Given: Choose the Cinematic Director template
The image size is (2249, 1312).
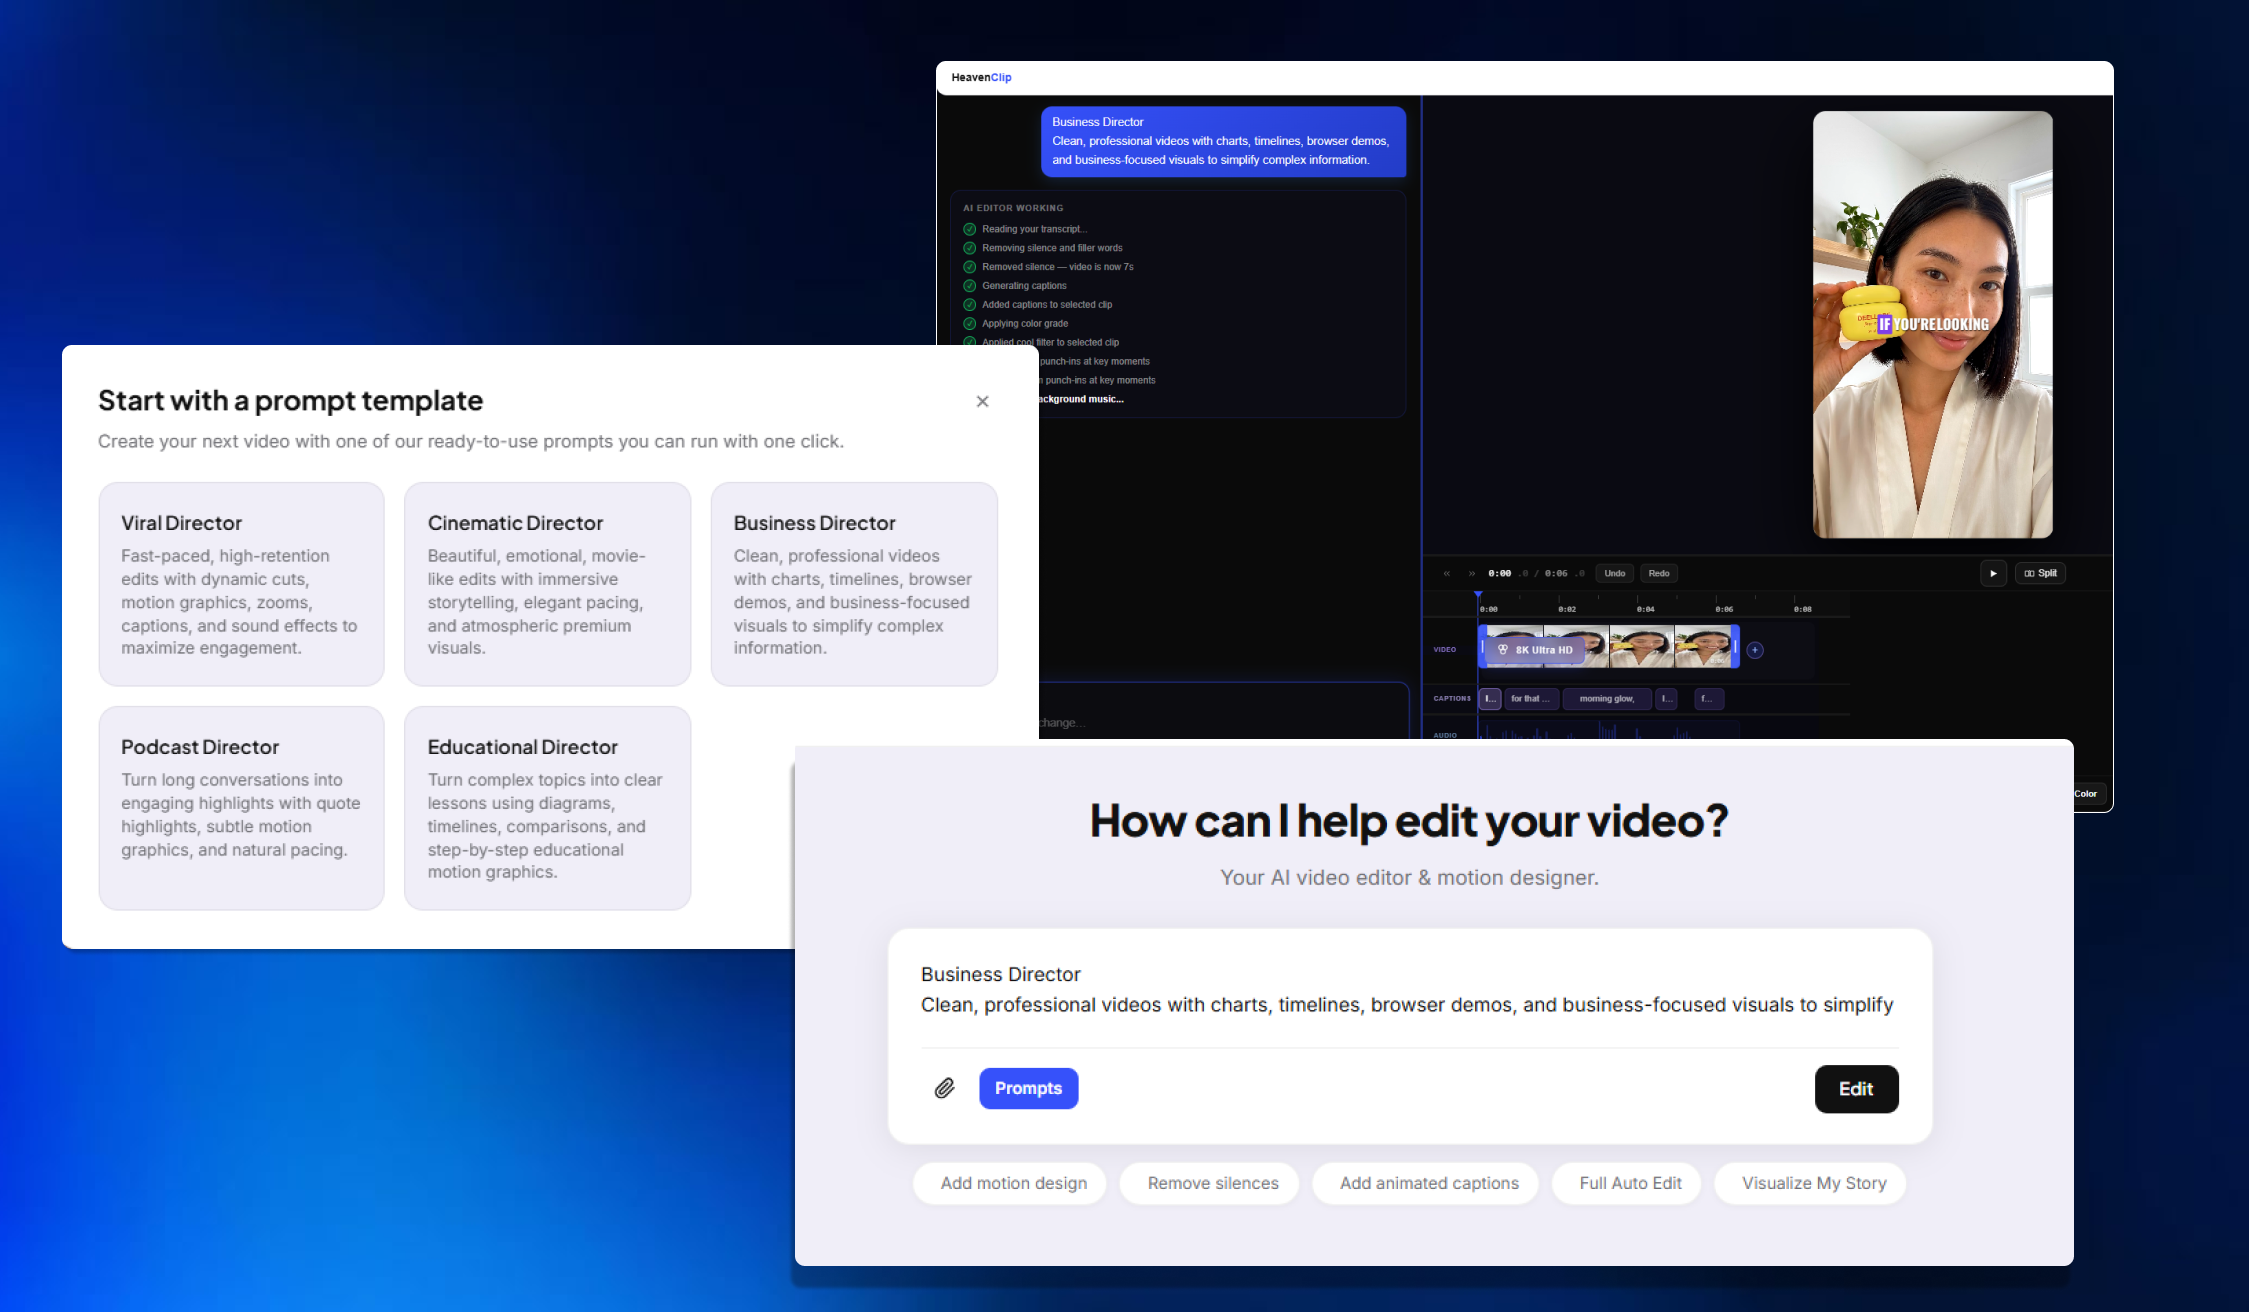Looking at the screenshot, I should coord(547,584).
